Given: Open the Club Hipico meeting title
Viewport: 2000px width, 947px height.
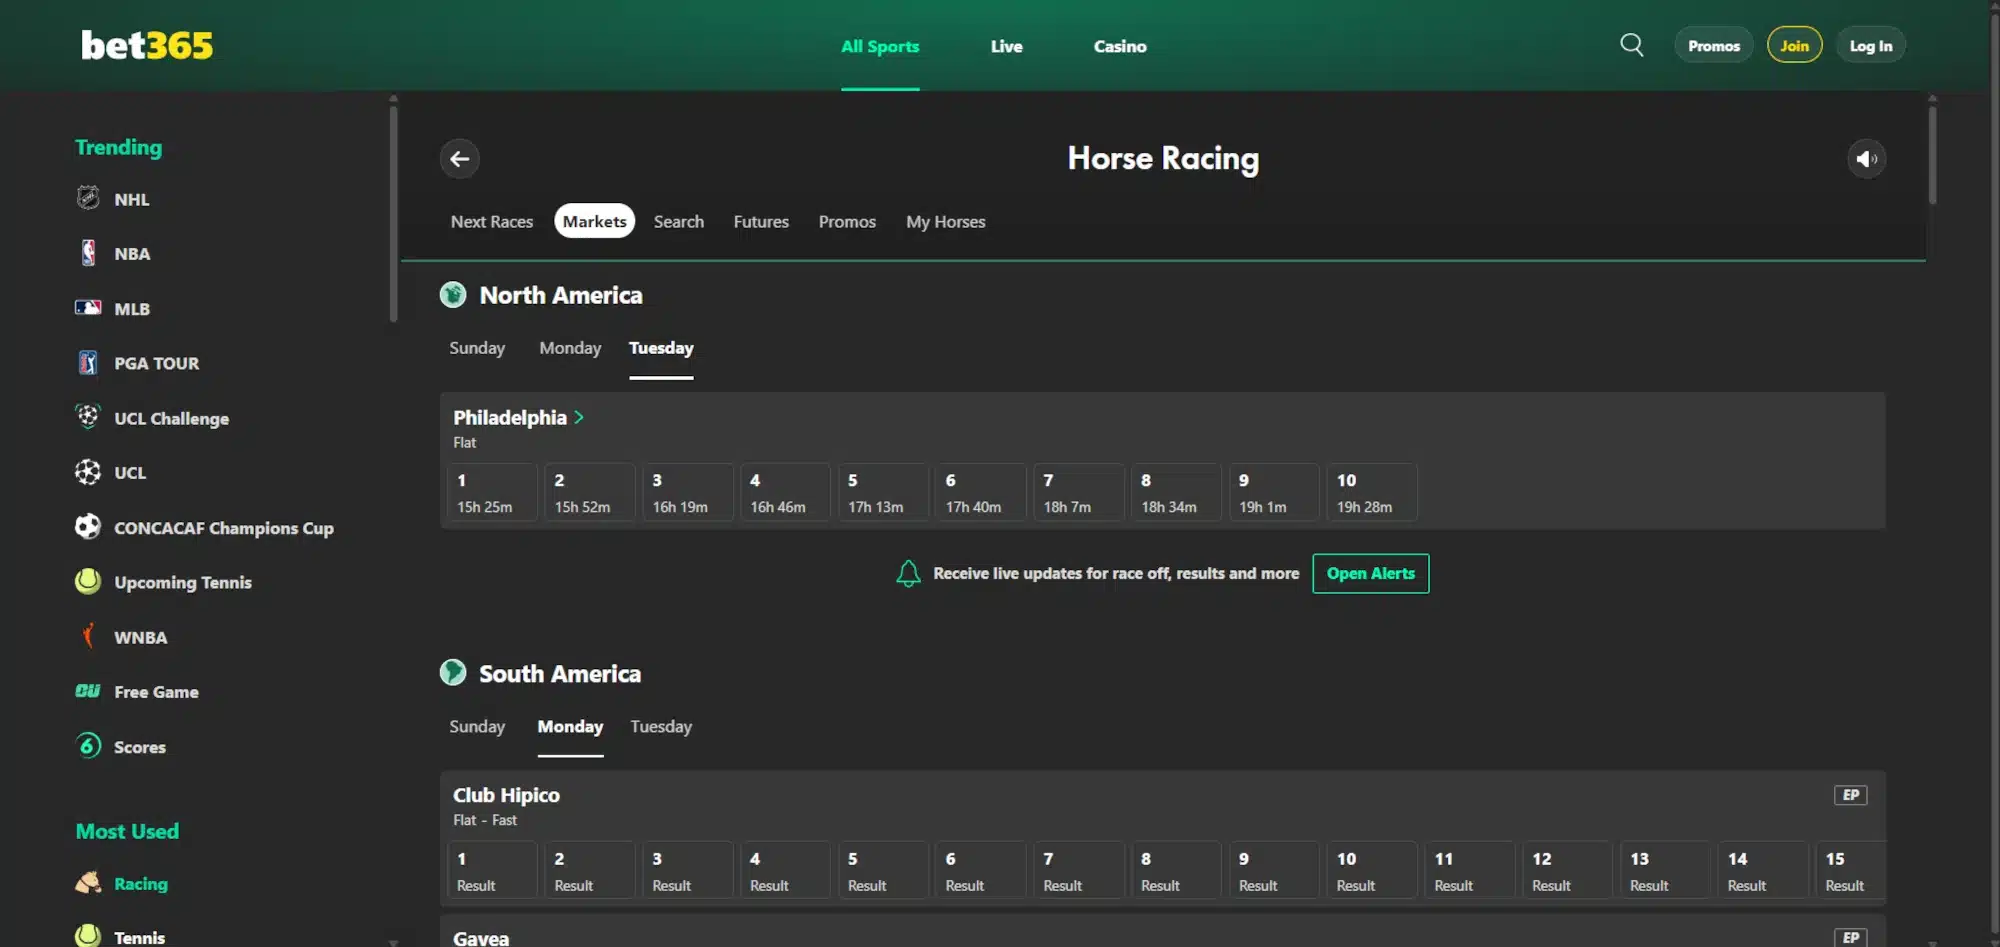Looking at the screenshot, I should click(x=506, y=795).
